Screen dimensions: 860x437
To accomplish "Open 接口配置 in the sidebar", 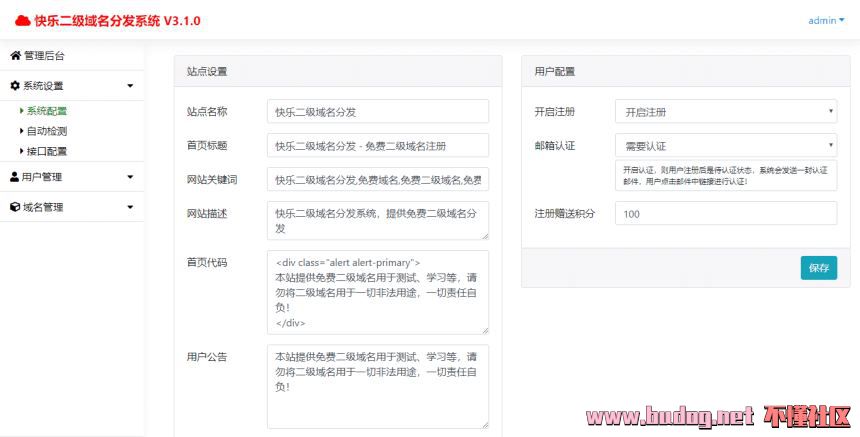I will click(46, 151).
